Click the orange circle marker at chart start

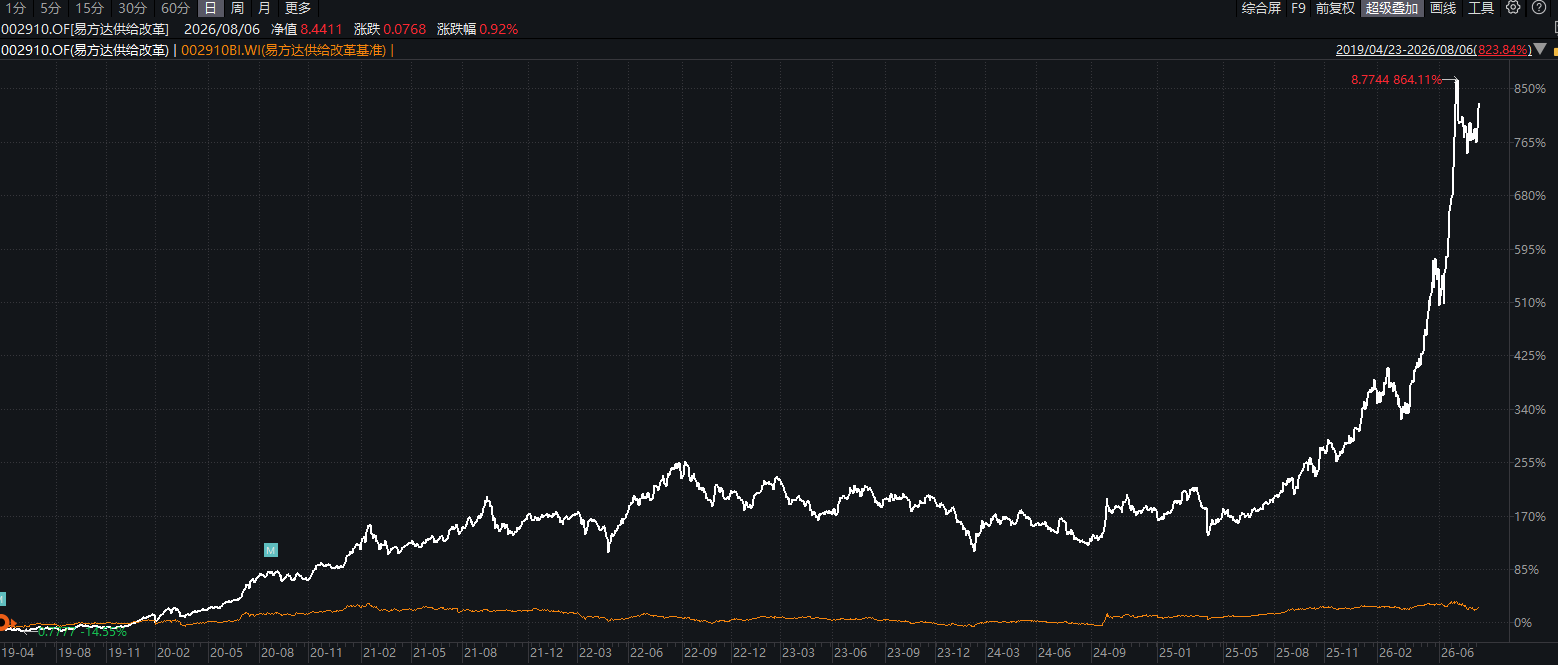tap(3, 621)
